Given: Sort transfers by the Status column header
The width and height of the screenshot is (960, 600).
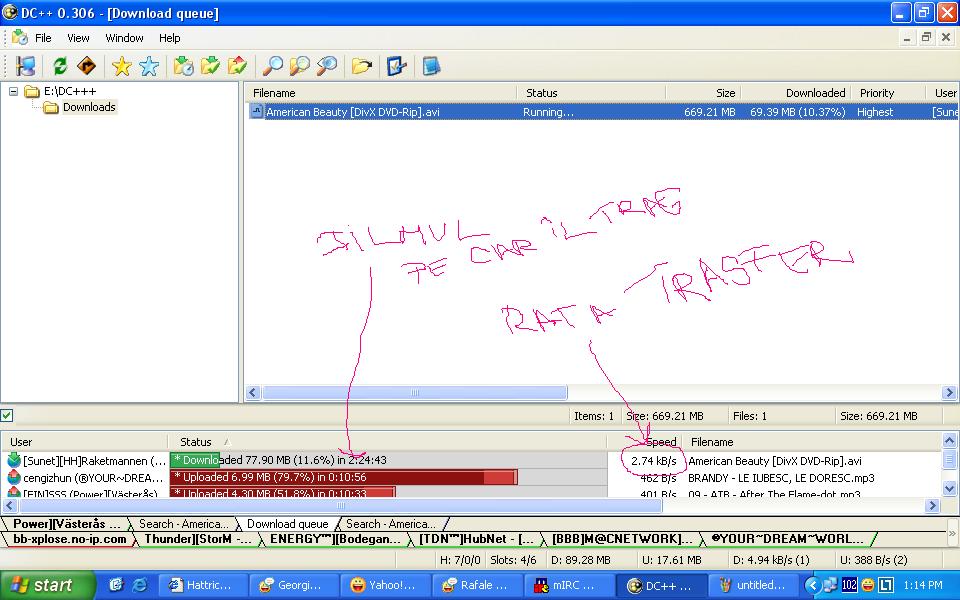Looking at the screenshot, I should (196, 442).
